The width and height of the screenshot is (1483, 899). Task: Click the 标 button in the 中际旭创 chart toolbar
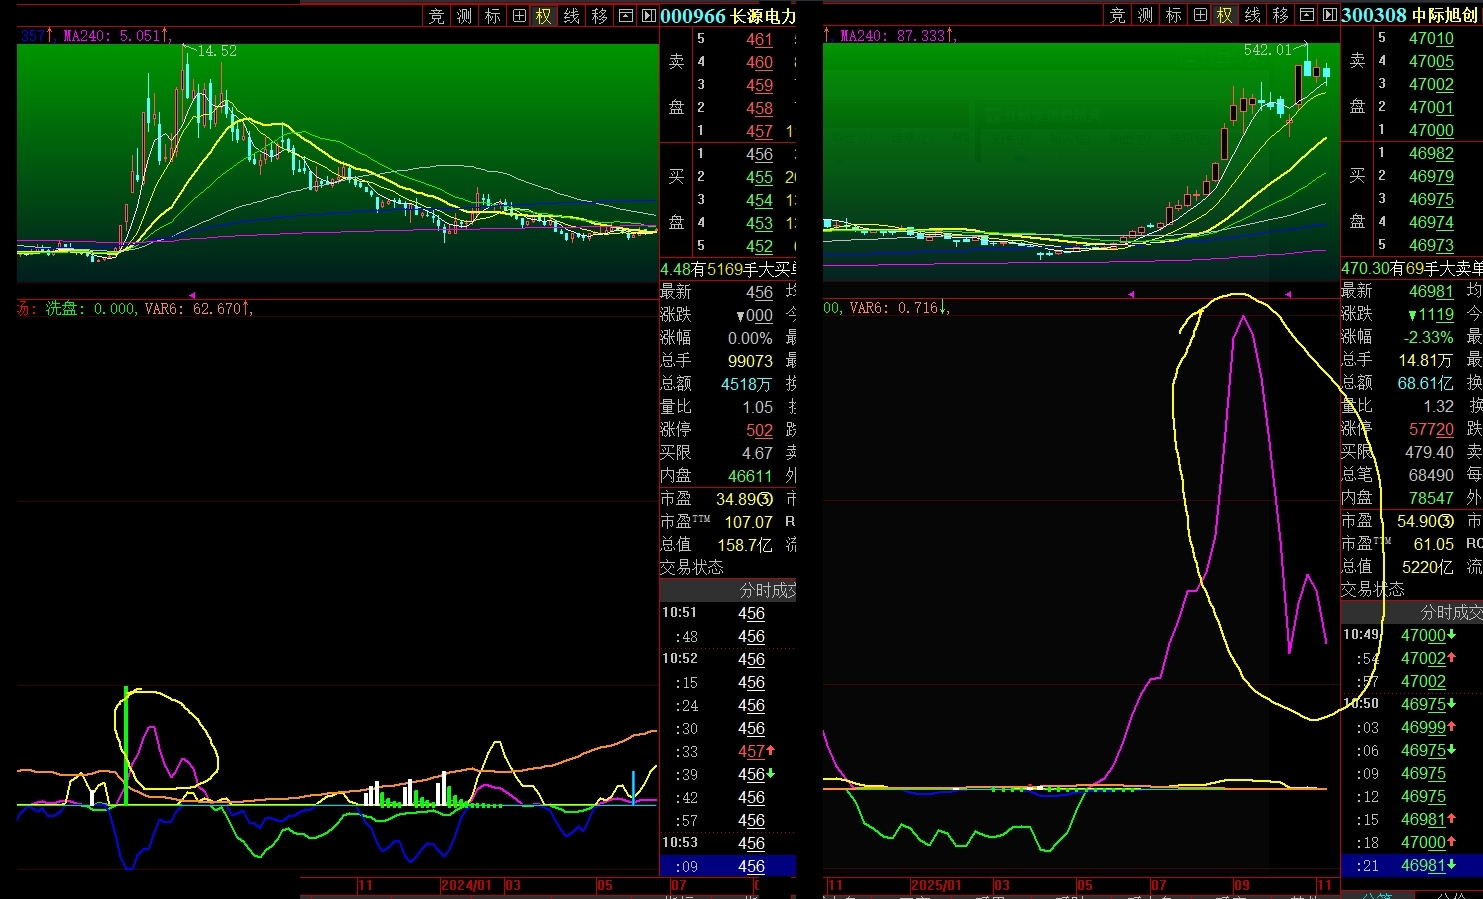[1173, 16]
